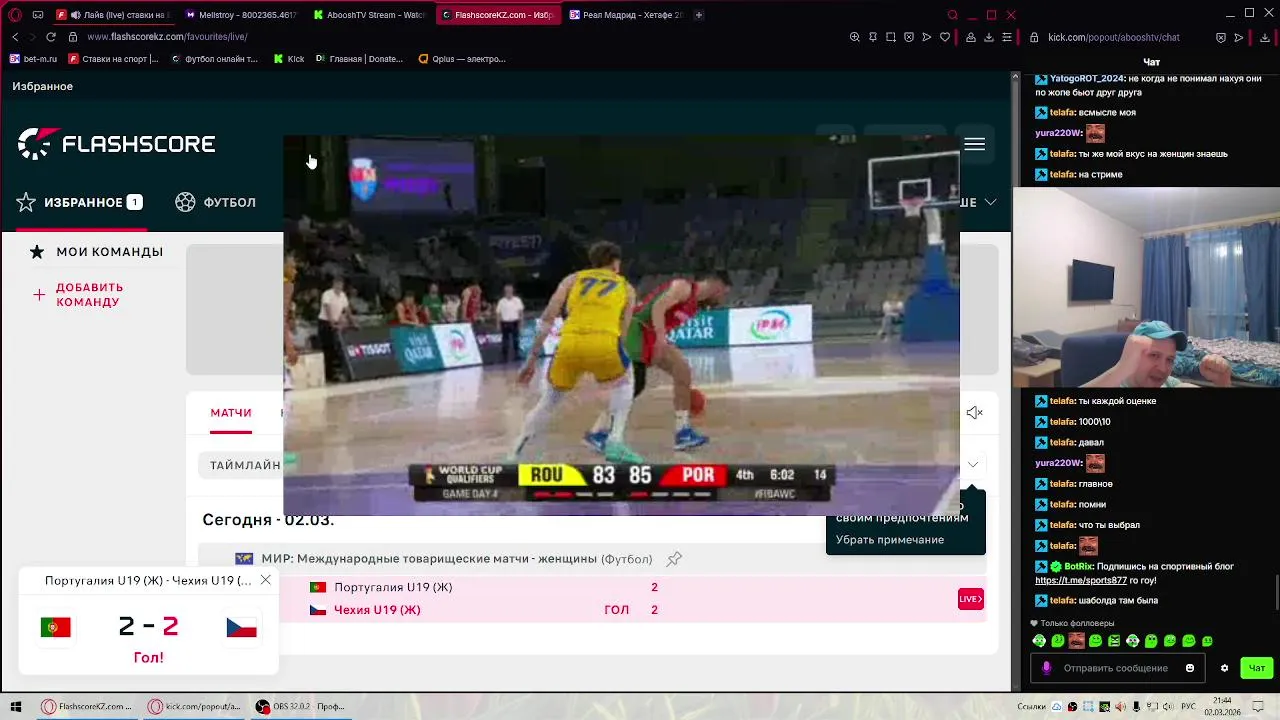Switch to the OBS 32.0.2 taskbar window
The height and width of the screenshot is (720, 1280).
click(299, 707)
